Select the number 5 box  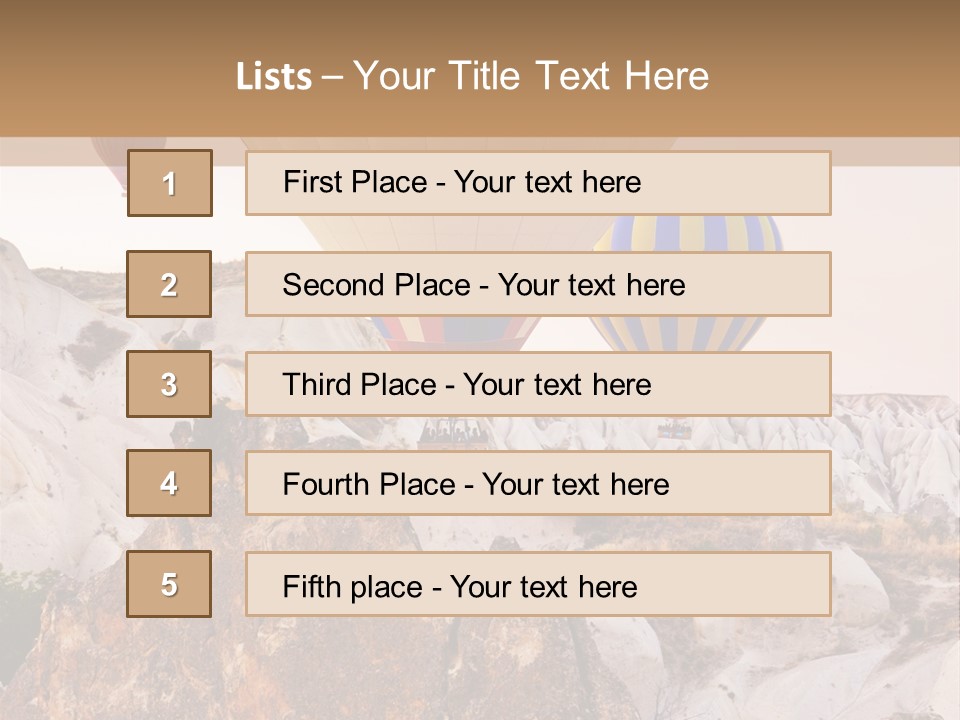170,584
